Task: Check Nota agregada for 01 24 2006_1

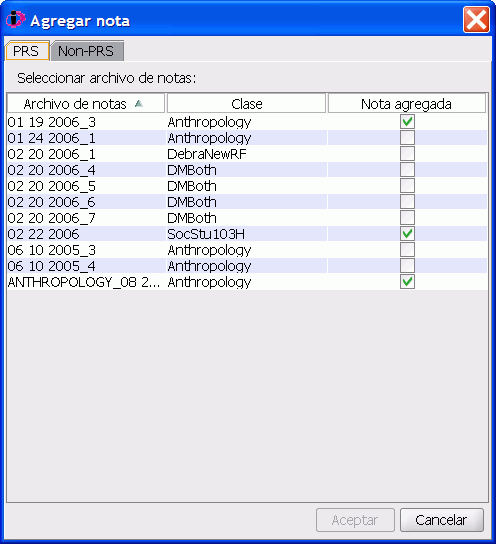Action: (x=407, y=138)
